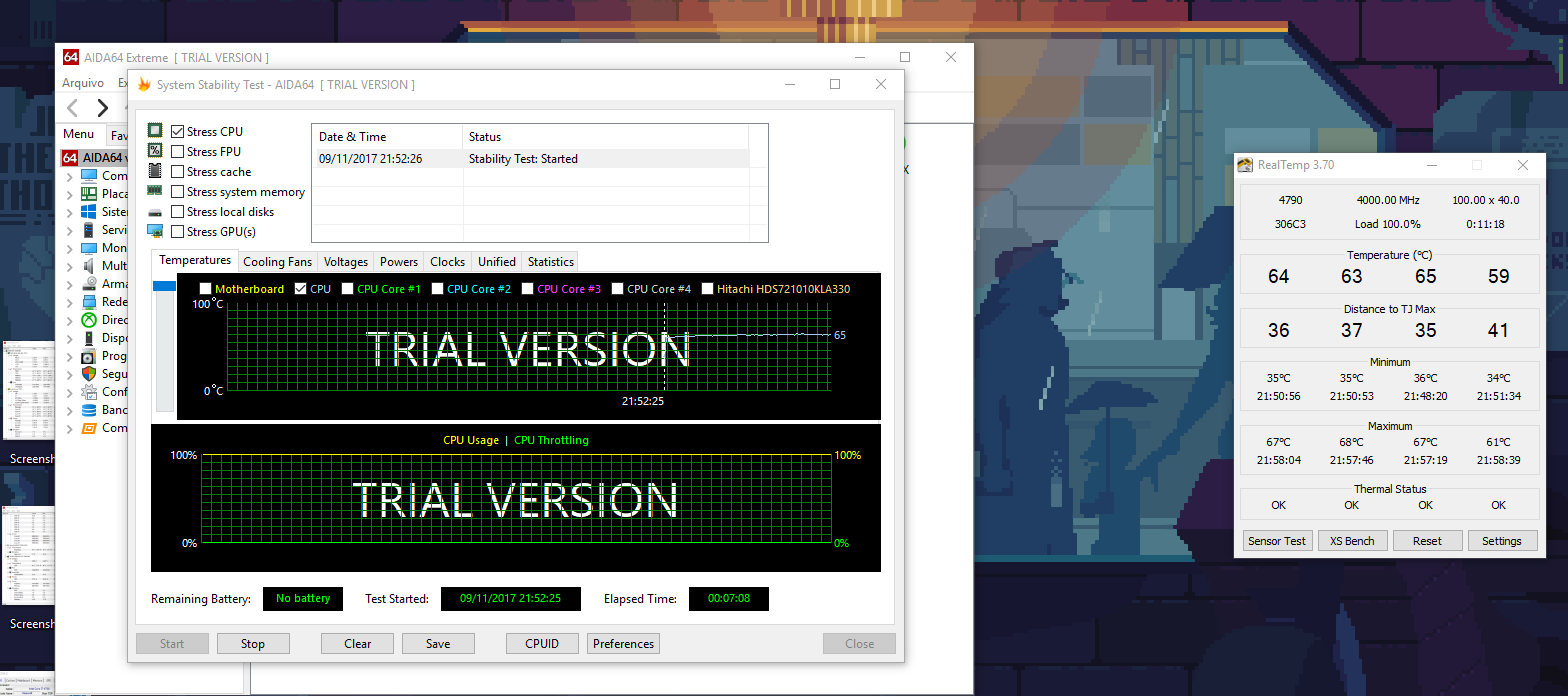Click the Stop button in stability test
The height and width of the screenshot is (696, 1568).
[253, 644]
